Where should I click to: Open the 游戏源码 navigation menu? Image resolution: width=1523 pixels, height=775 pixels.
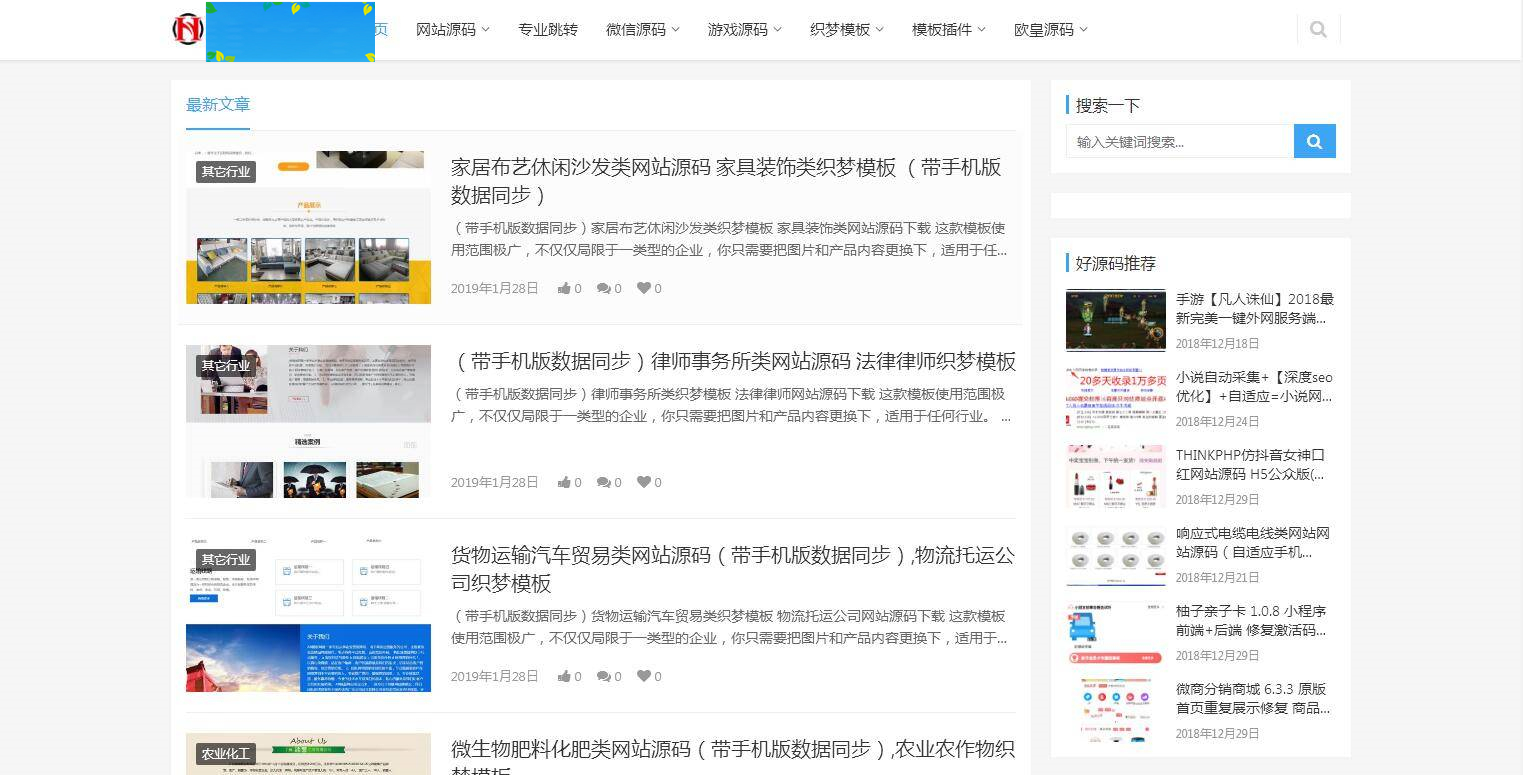click(742, 29)
